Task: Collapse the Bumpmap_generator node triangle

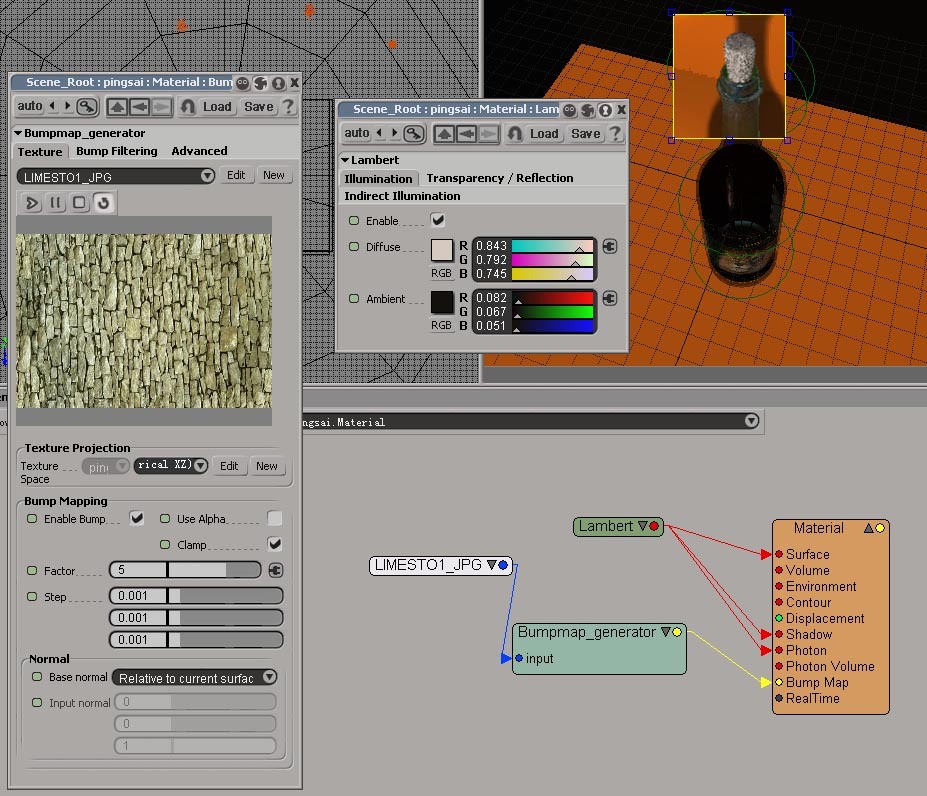Action: click(666, 632)
